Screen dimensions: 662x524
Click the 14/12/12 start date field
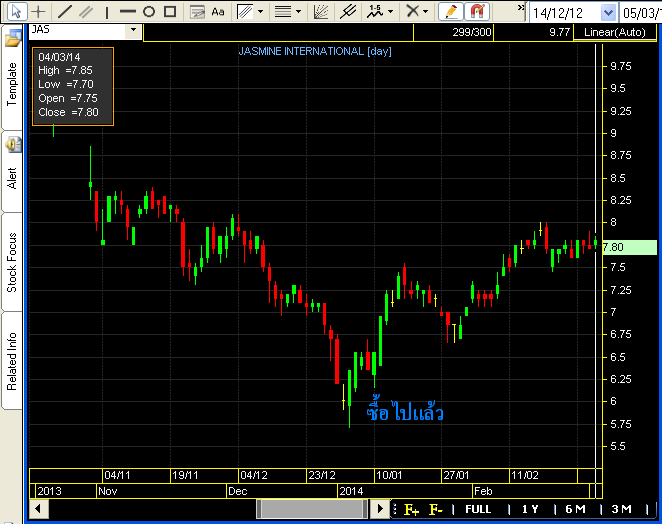coord(565,13)
